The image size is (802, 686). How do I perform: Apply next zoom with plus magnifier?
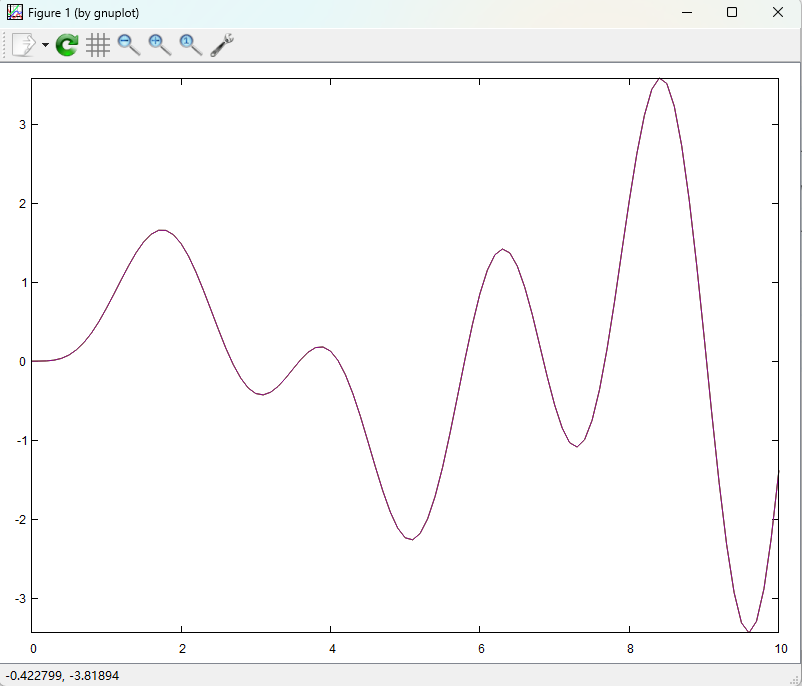(159, 45)
